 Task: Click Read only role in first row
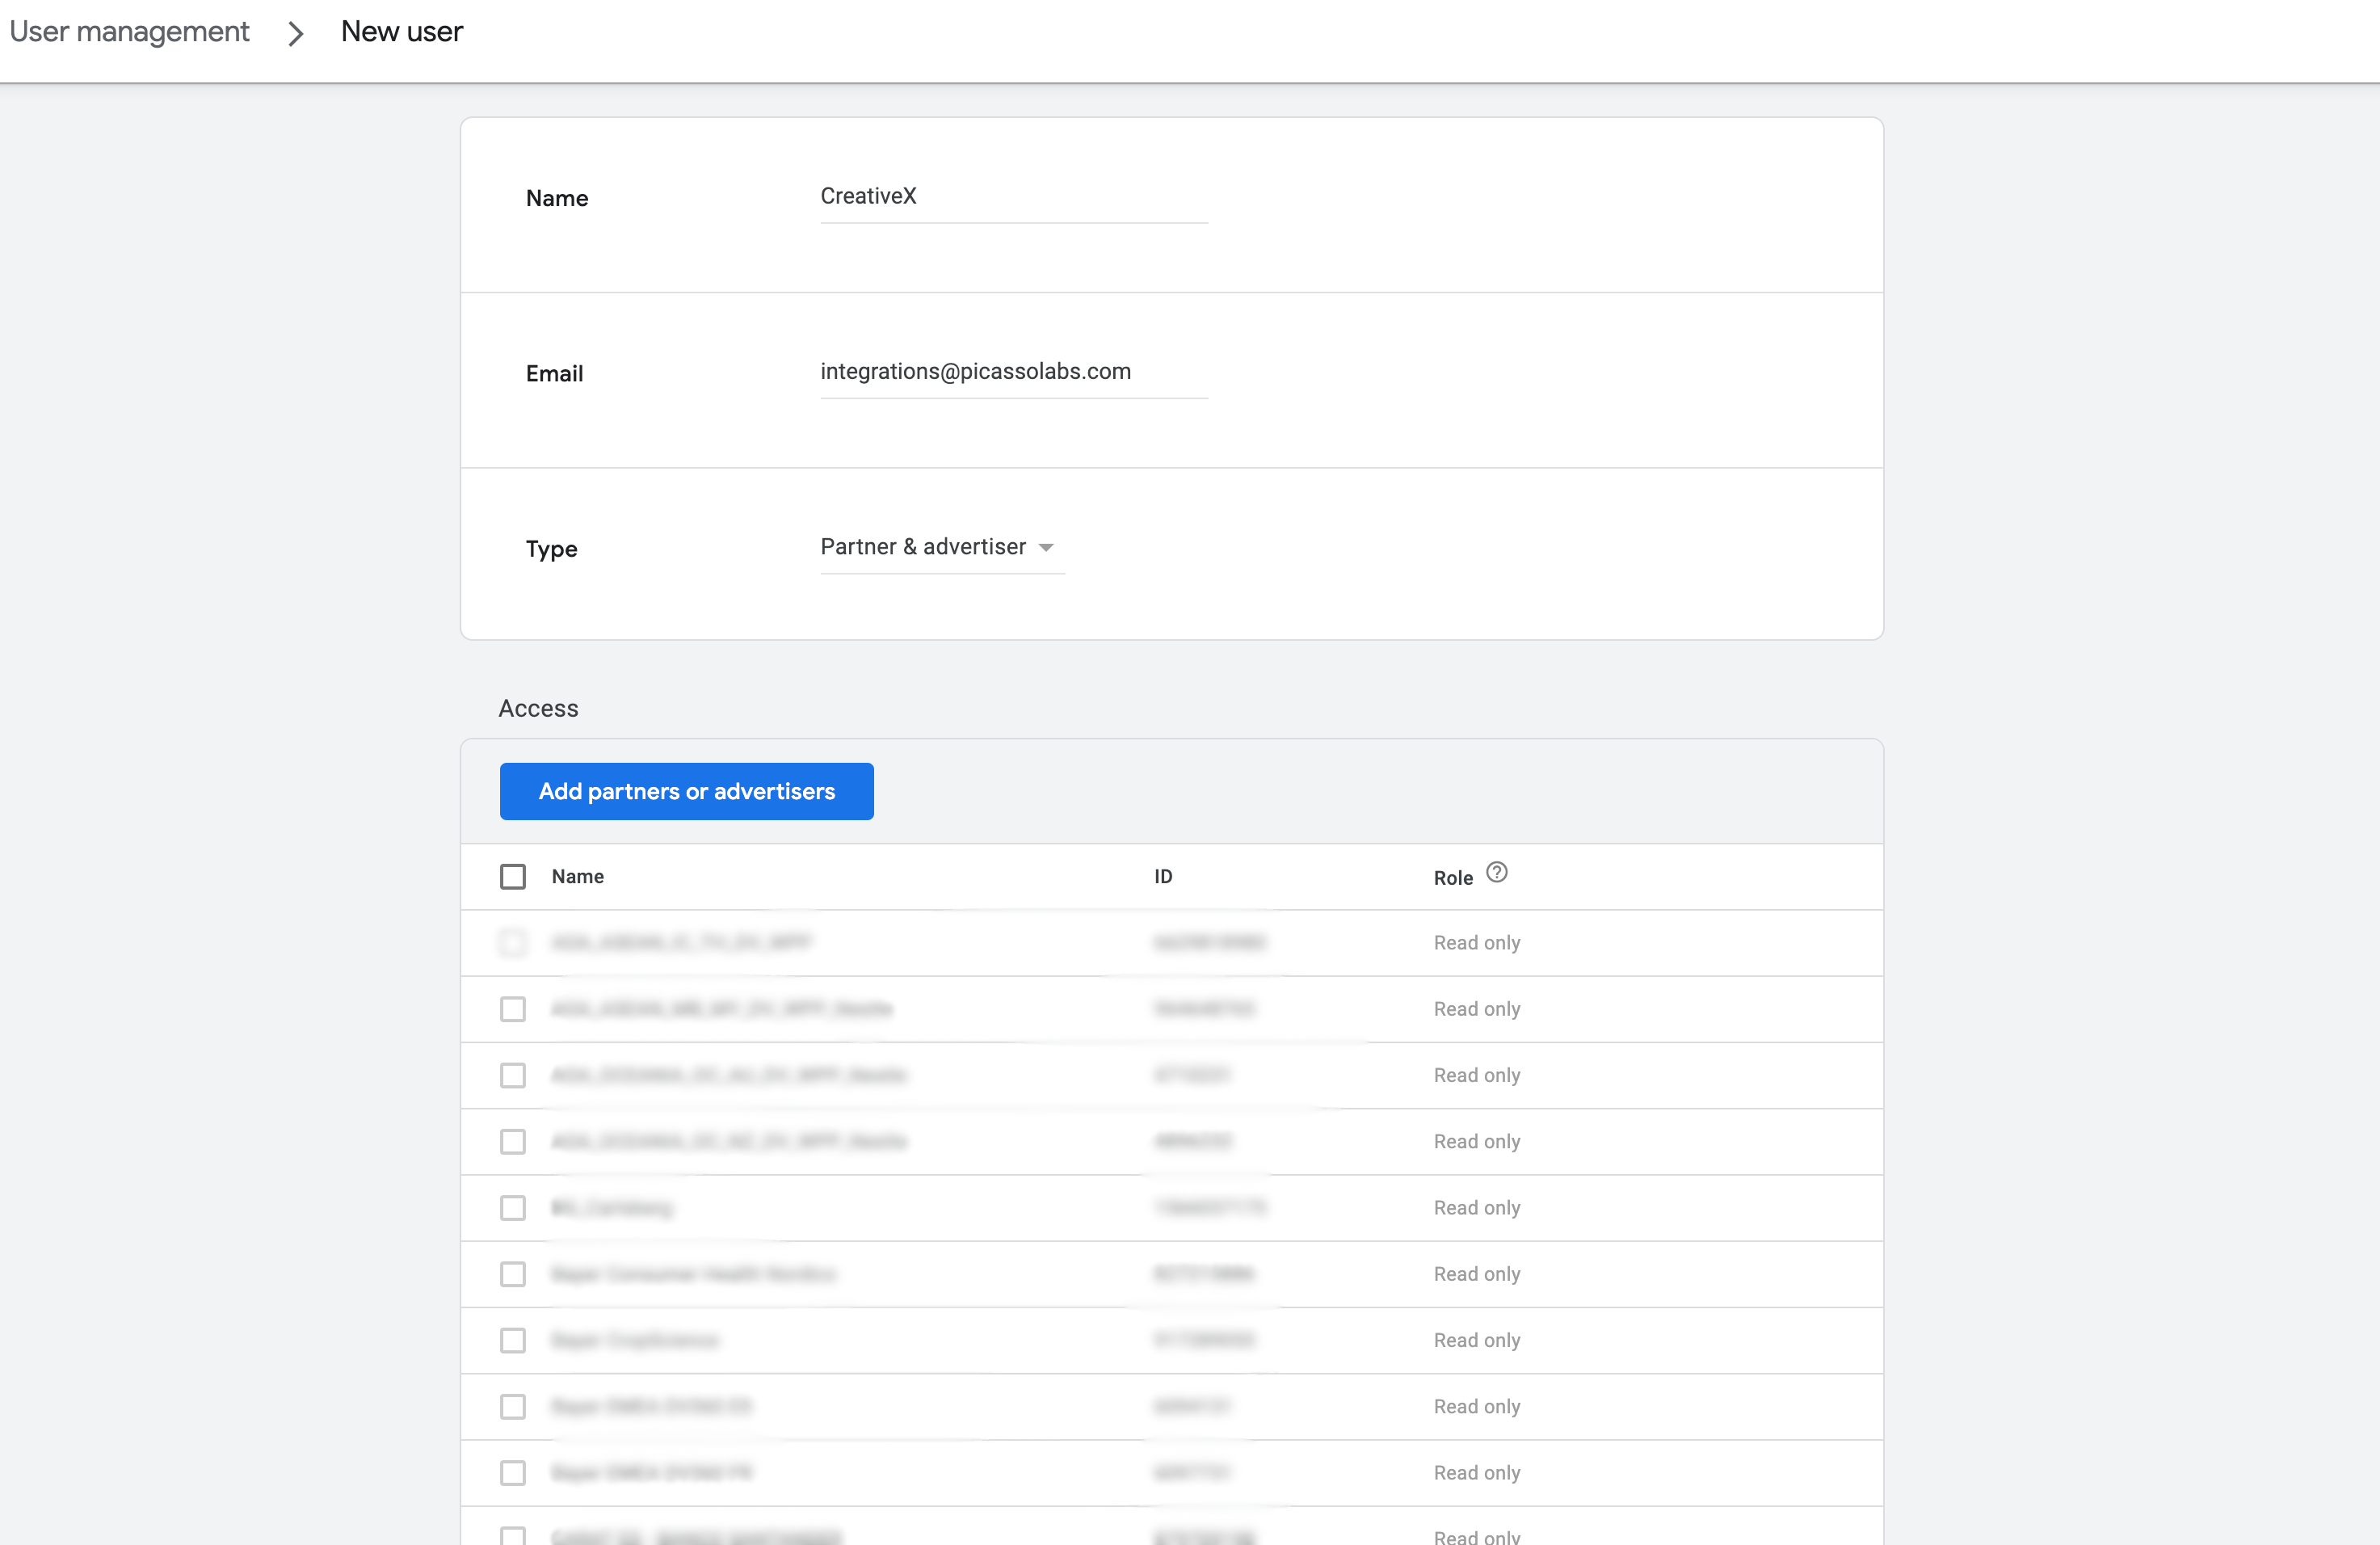1476,943
